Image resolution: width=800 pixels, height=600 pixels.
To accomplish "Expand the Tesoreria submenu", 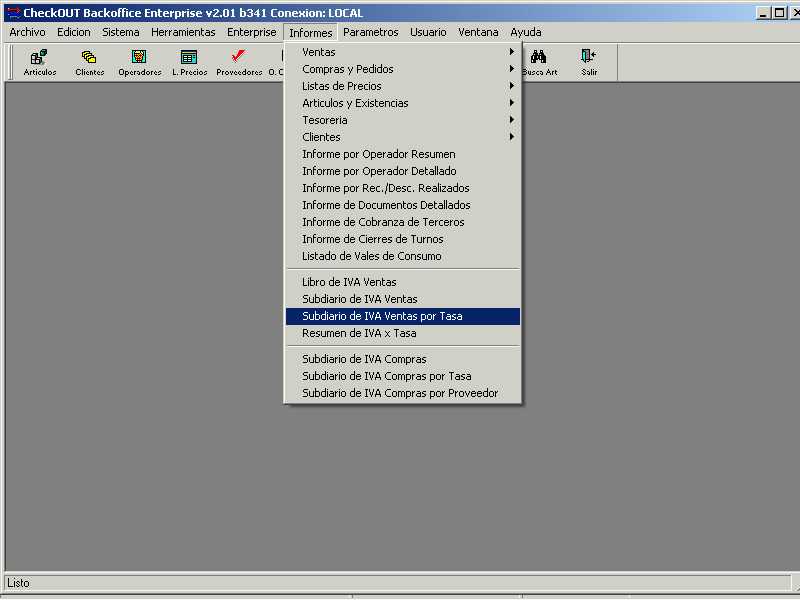I will pyautogui.click(x=403, y=120).
